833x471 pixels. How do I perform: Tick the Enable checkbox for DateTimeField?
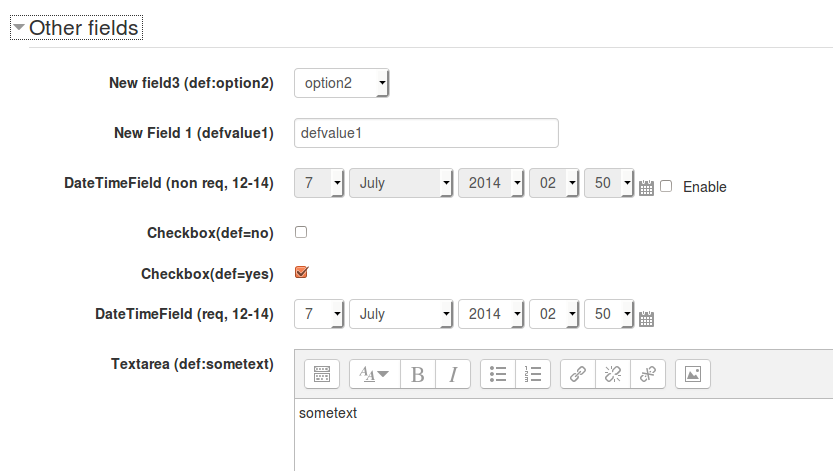tap(666, 186)
